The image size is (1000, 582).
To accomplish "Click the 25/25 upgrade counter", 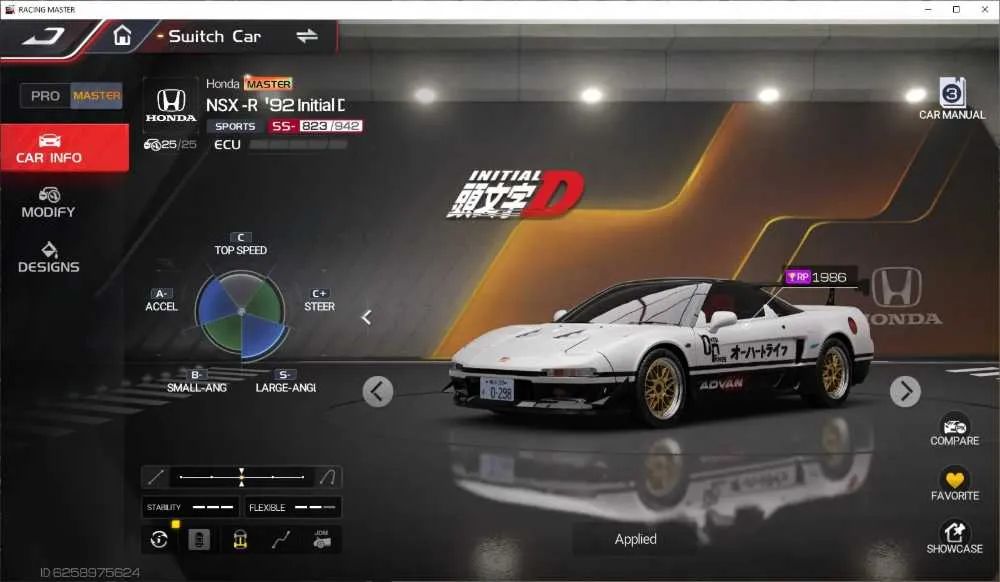I will click(170, 145).
